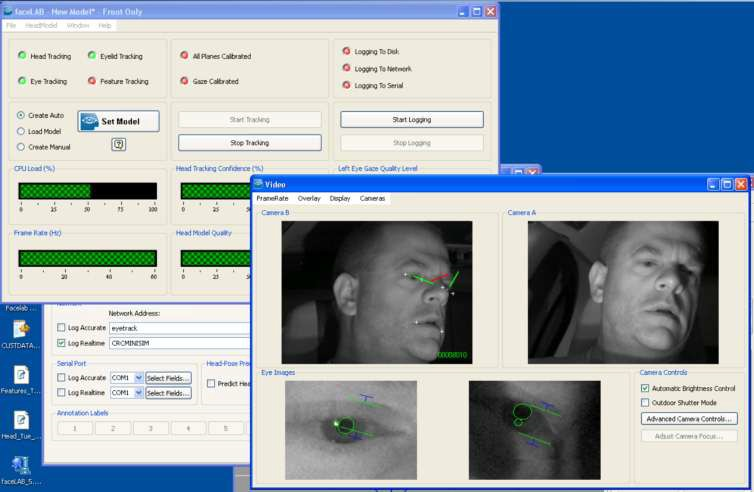
Task: Click annotation label button 5
Action: tap(226, 428)
